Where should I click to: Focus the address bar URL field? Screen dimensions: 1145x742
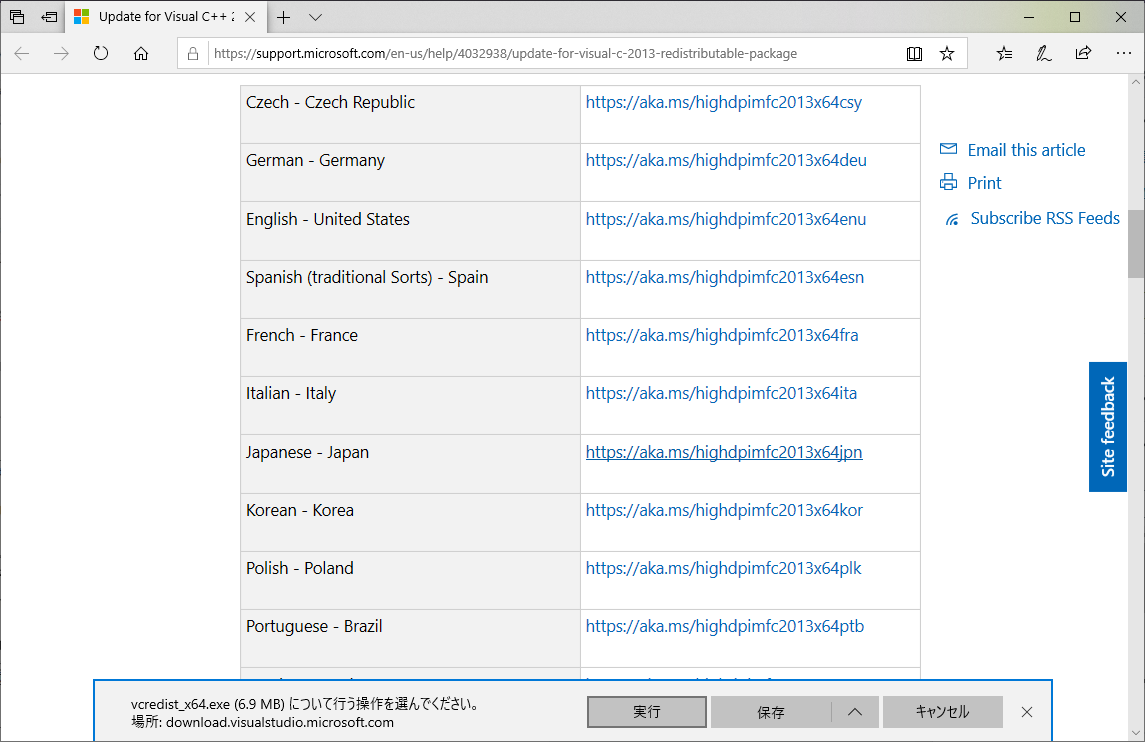pyautogui.click(x=505, y=53)
